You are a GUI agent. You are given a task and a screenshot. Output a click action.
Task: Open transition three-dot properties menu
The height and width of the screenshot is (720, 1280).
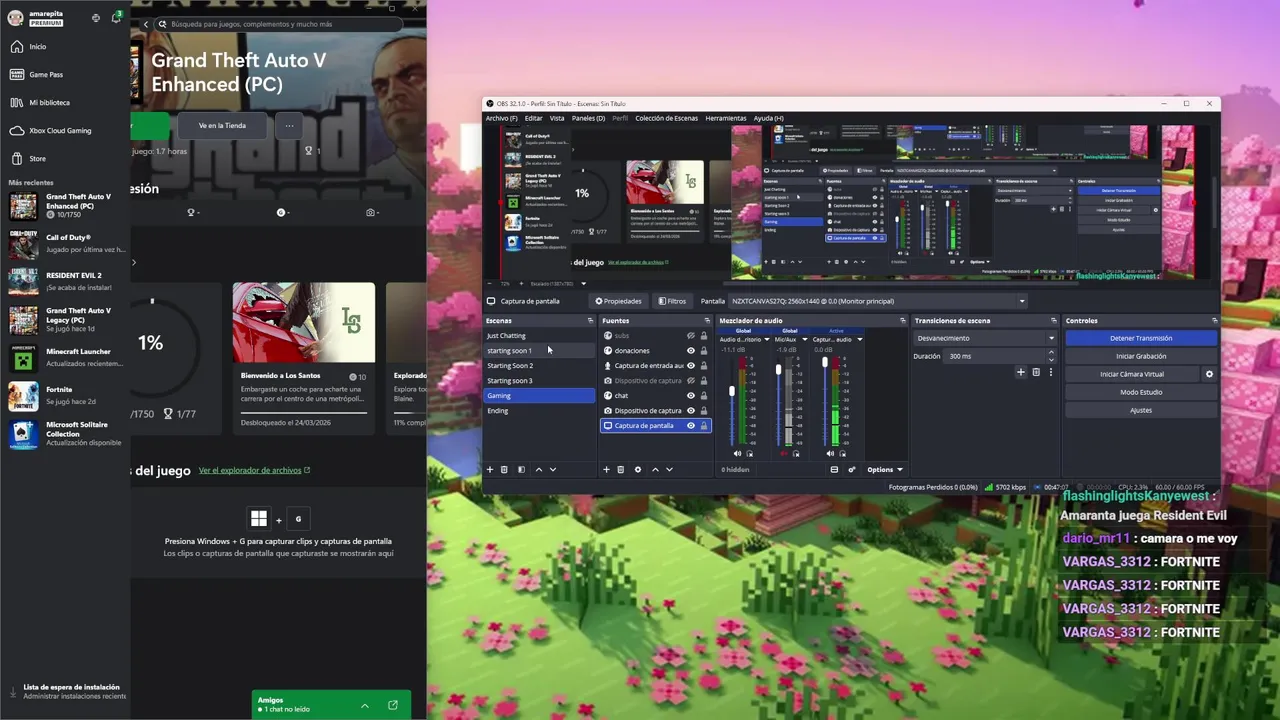(1051, 372)
